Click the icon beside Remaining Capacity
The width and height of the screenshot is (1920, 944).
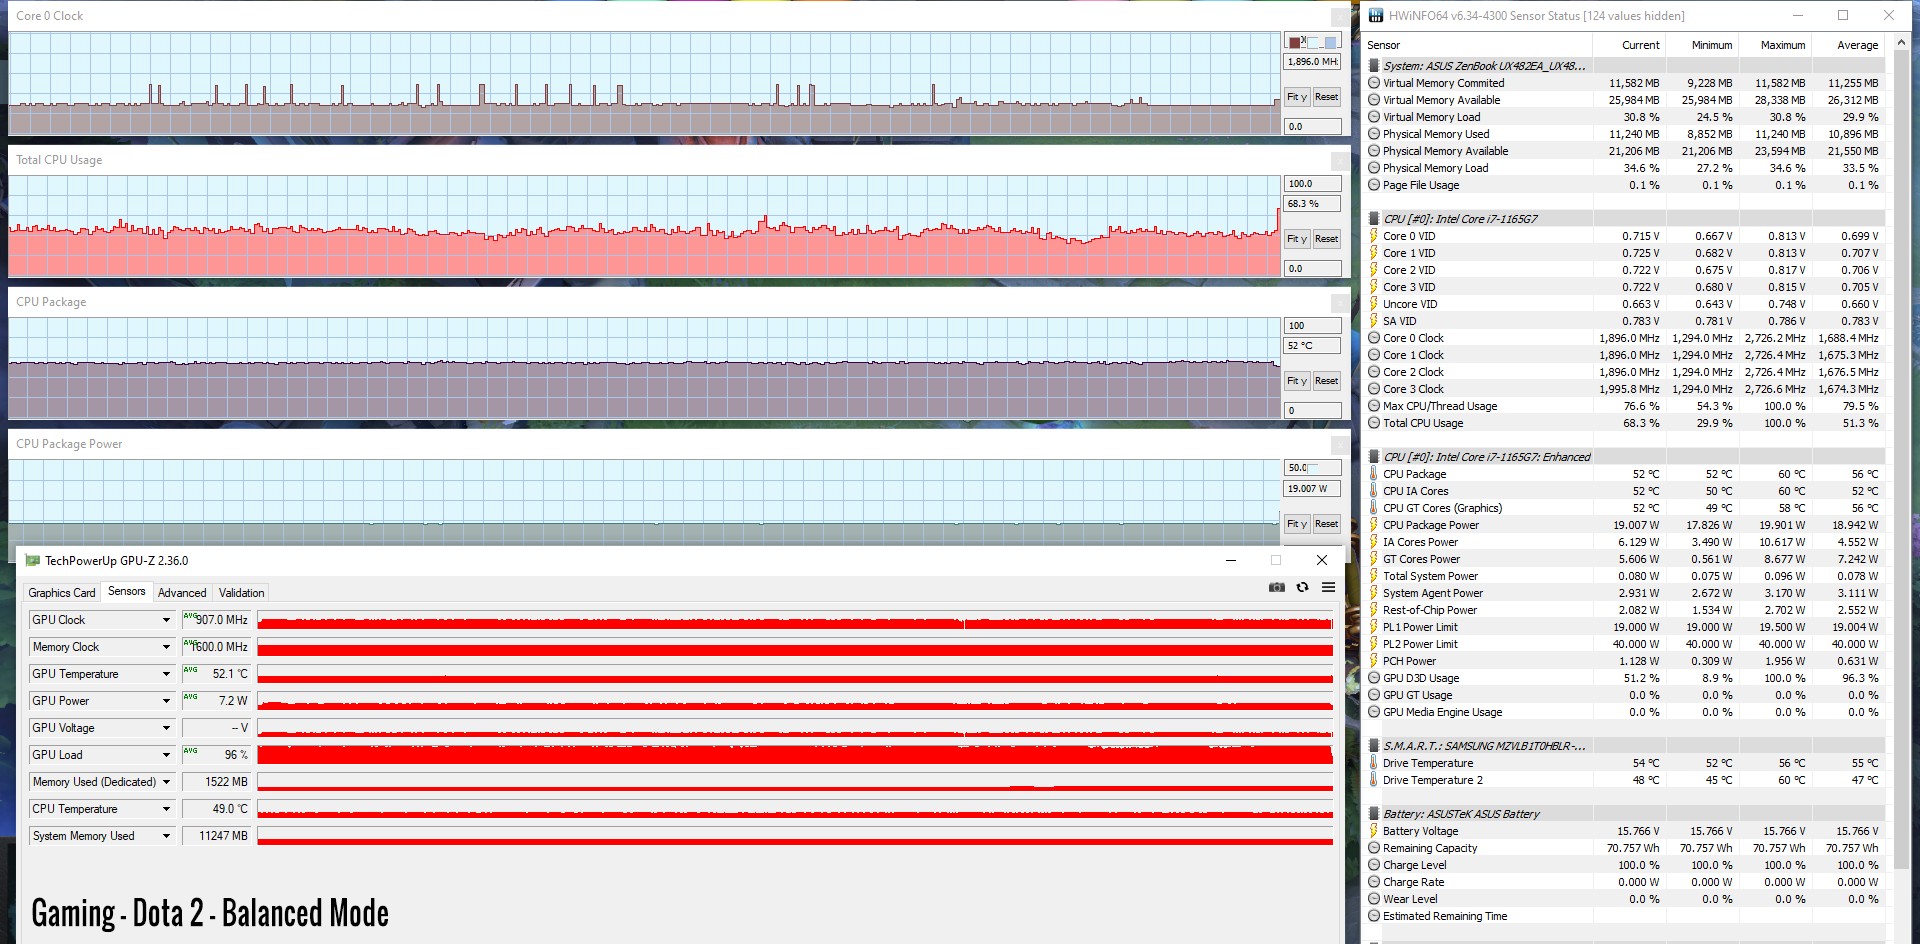(1374, 848)
